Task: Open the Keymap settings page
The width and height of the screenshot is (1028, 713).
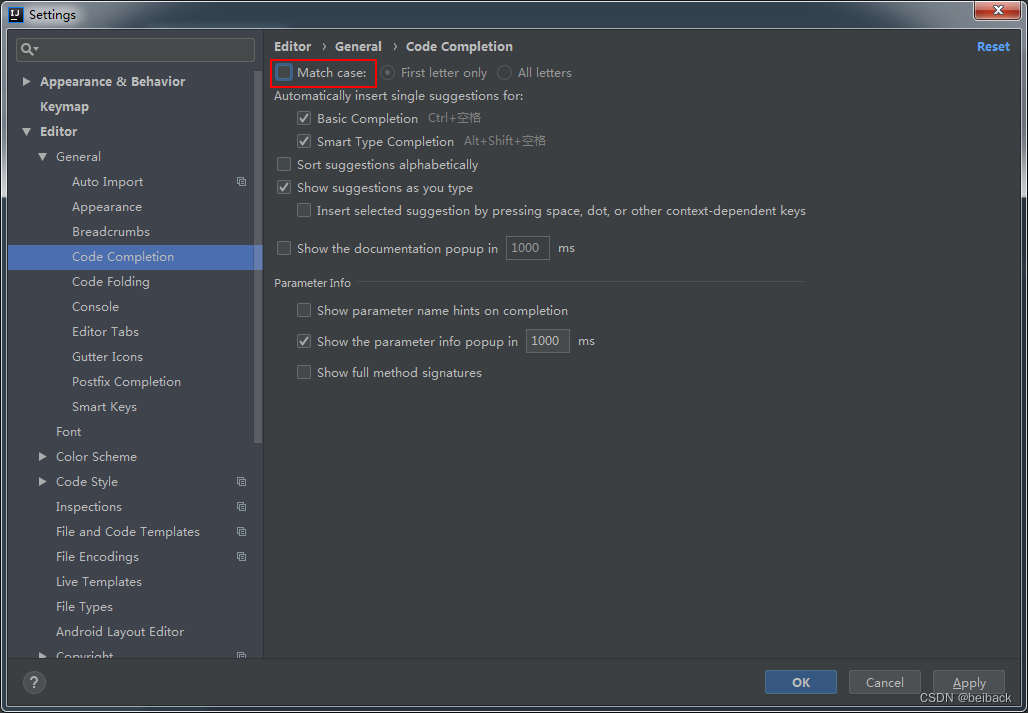Action: (x=64, y=107)
